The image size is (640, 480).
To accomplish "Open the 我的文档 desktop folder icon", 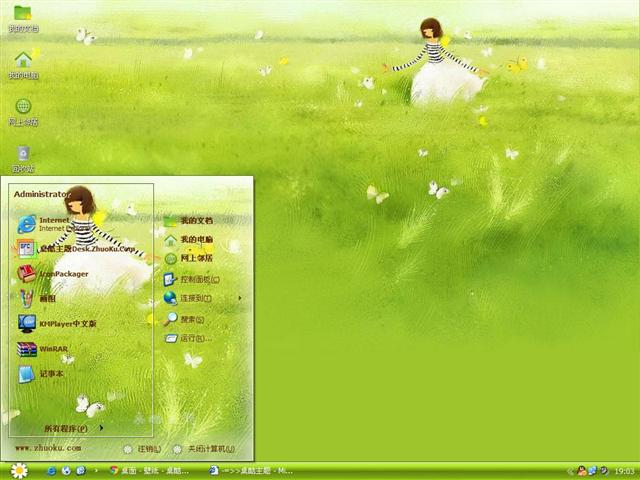I will [x=23, y=18].
